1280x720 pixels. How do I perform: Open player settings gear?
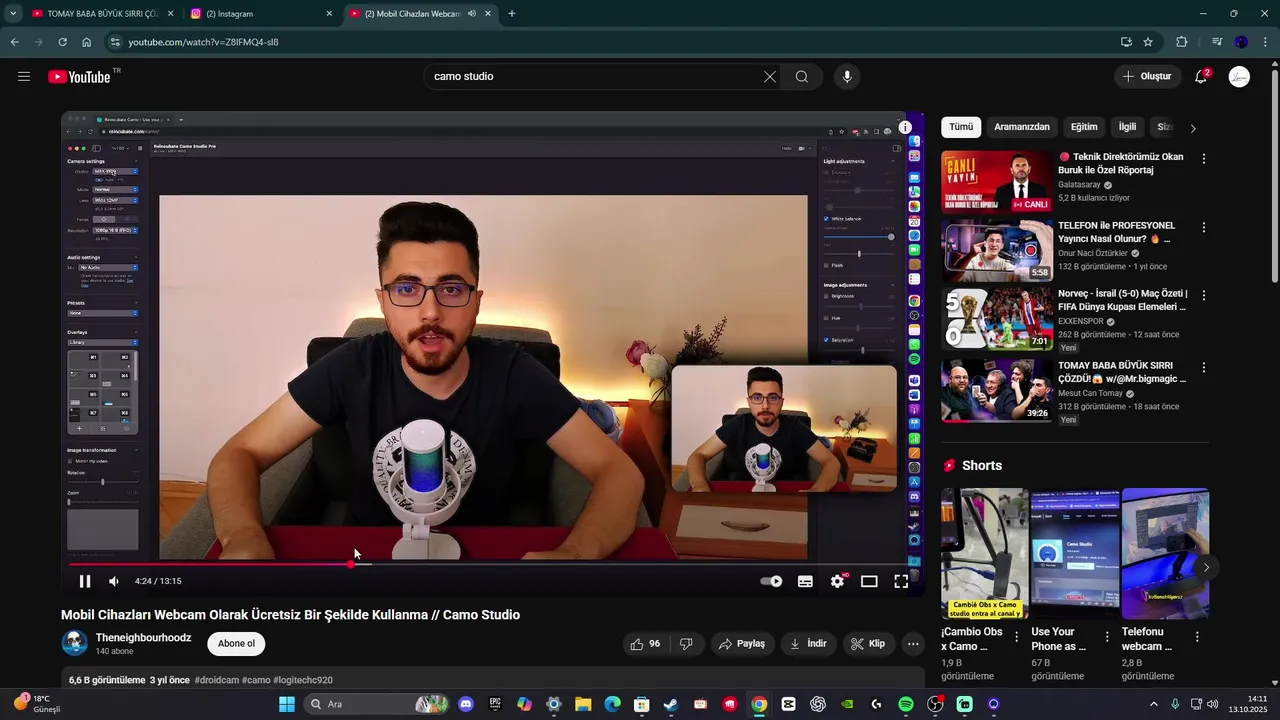[838, 581]
